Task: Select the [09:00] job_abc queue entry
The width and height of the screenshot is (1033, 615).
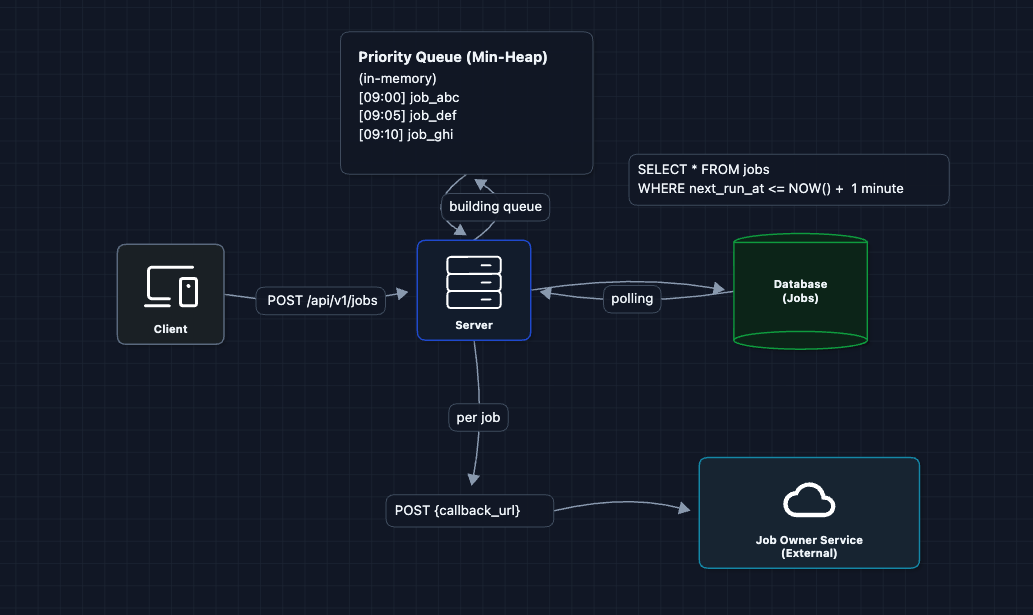Action: pyautogui.click(x=408, y=97)
